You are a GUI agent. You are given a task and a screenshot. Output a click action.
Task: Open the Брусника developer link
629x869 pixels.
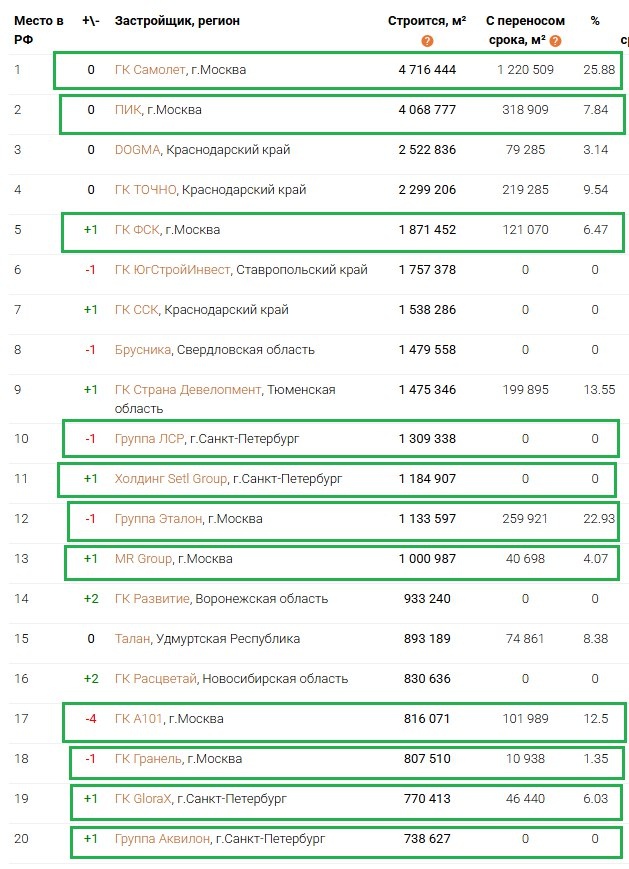142,350
